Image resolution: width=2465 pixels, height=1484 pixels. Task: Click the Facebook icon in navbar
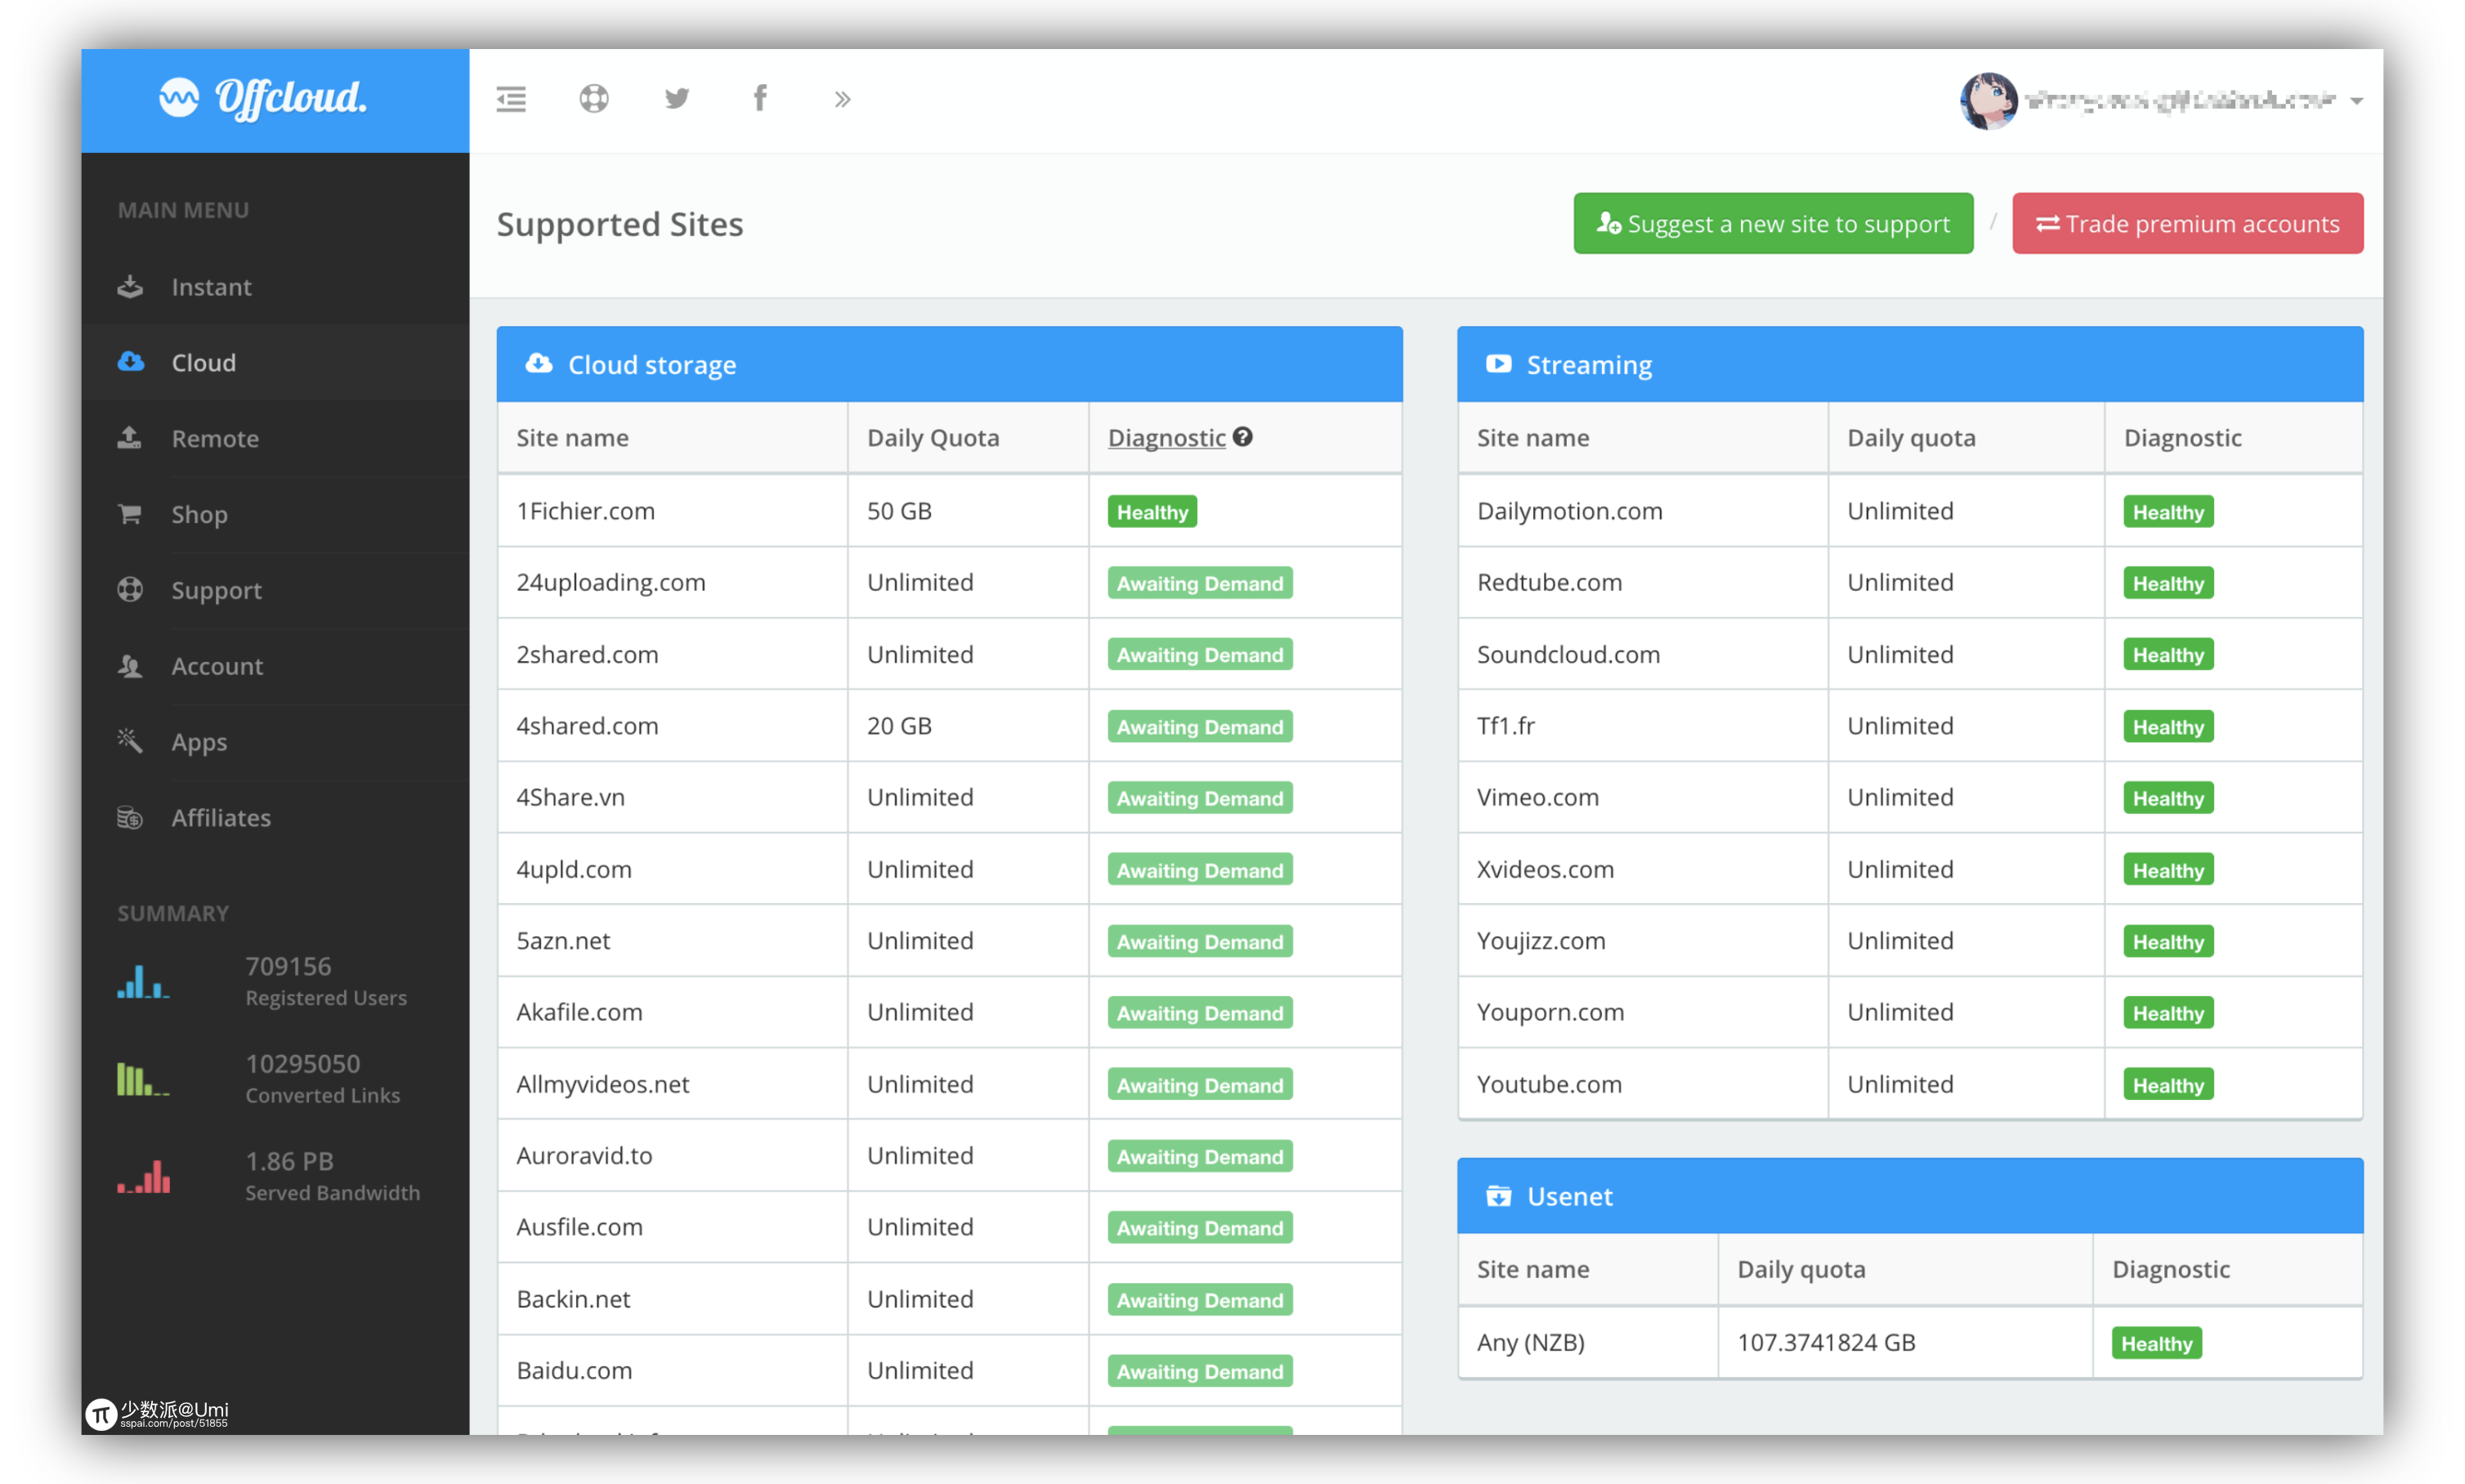761,99
